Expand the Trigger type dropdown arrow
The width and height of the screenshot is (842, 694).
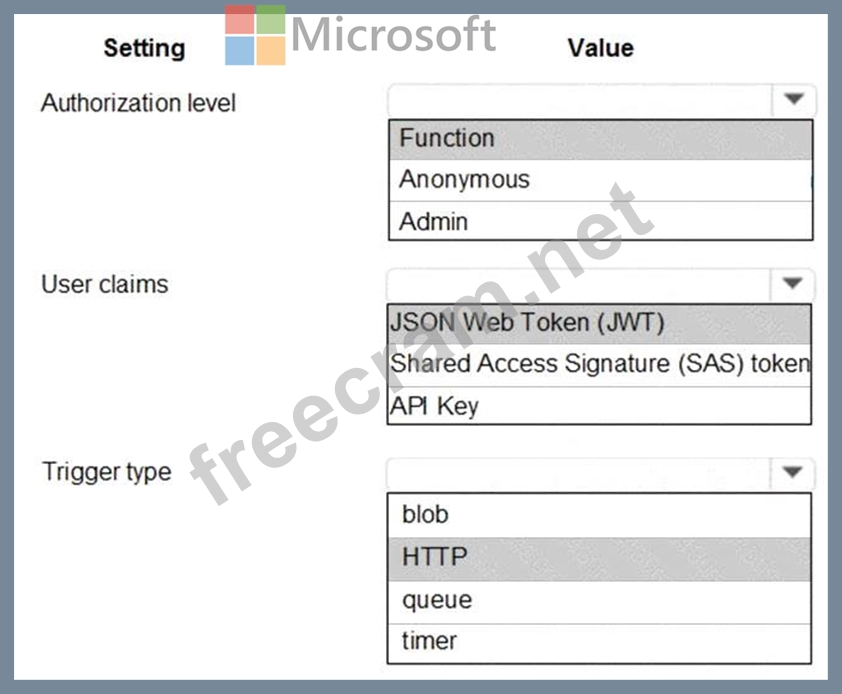794,472
